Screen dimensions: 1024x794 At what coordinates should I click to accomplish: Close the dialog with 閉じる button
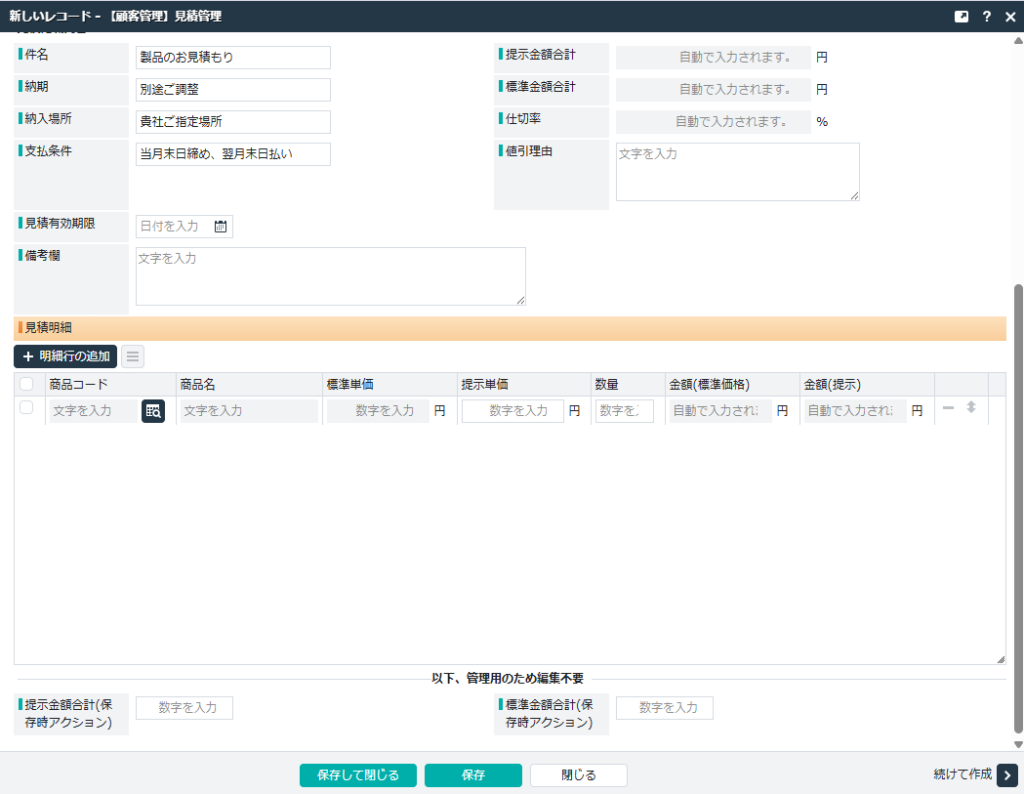(x=578, y=774)
